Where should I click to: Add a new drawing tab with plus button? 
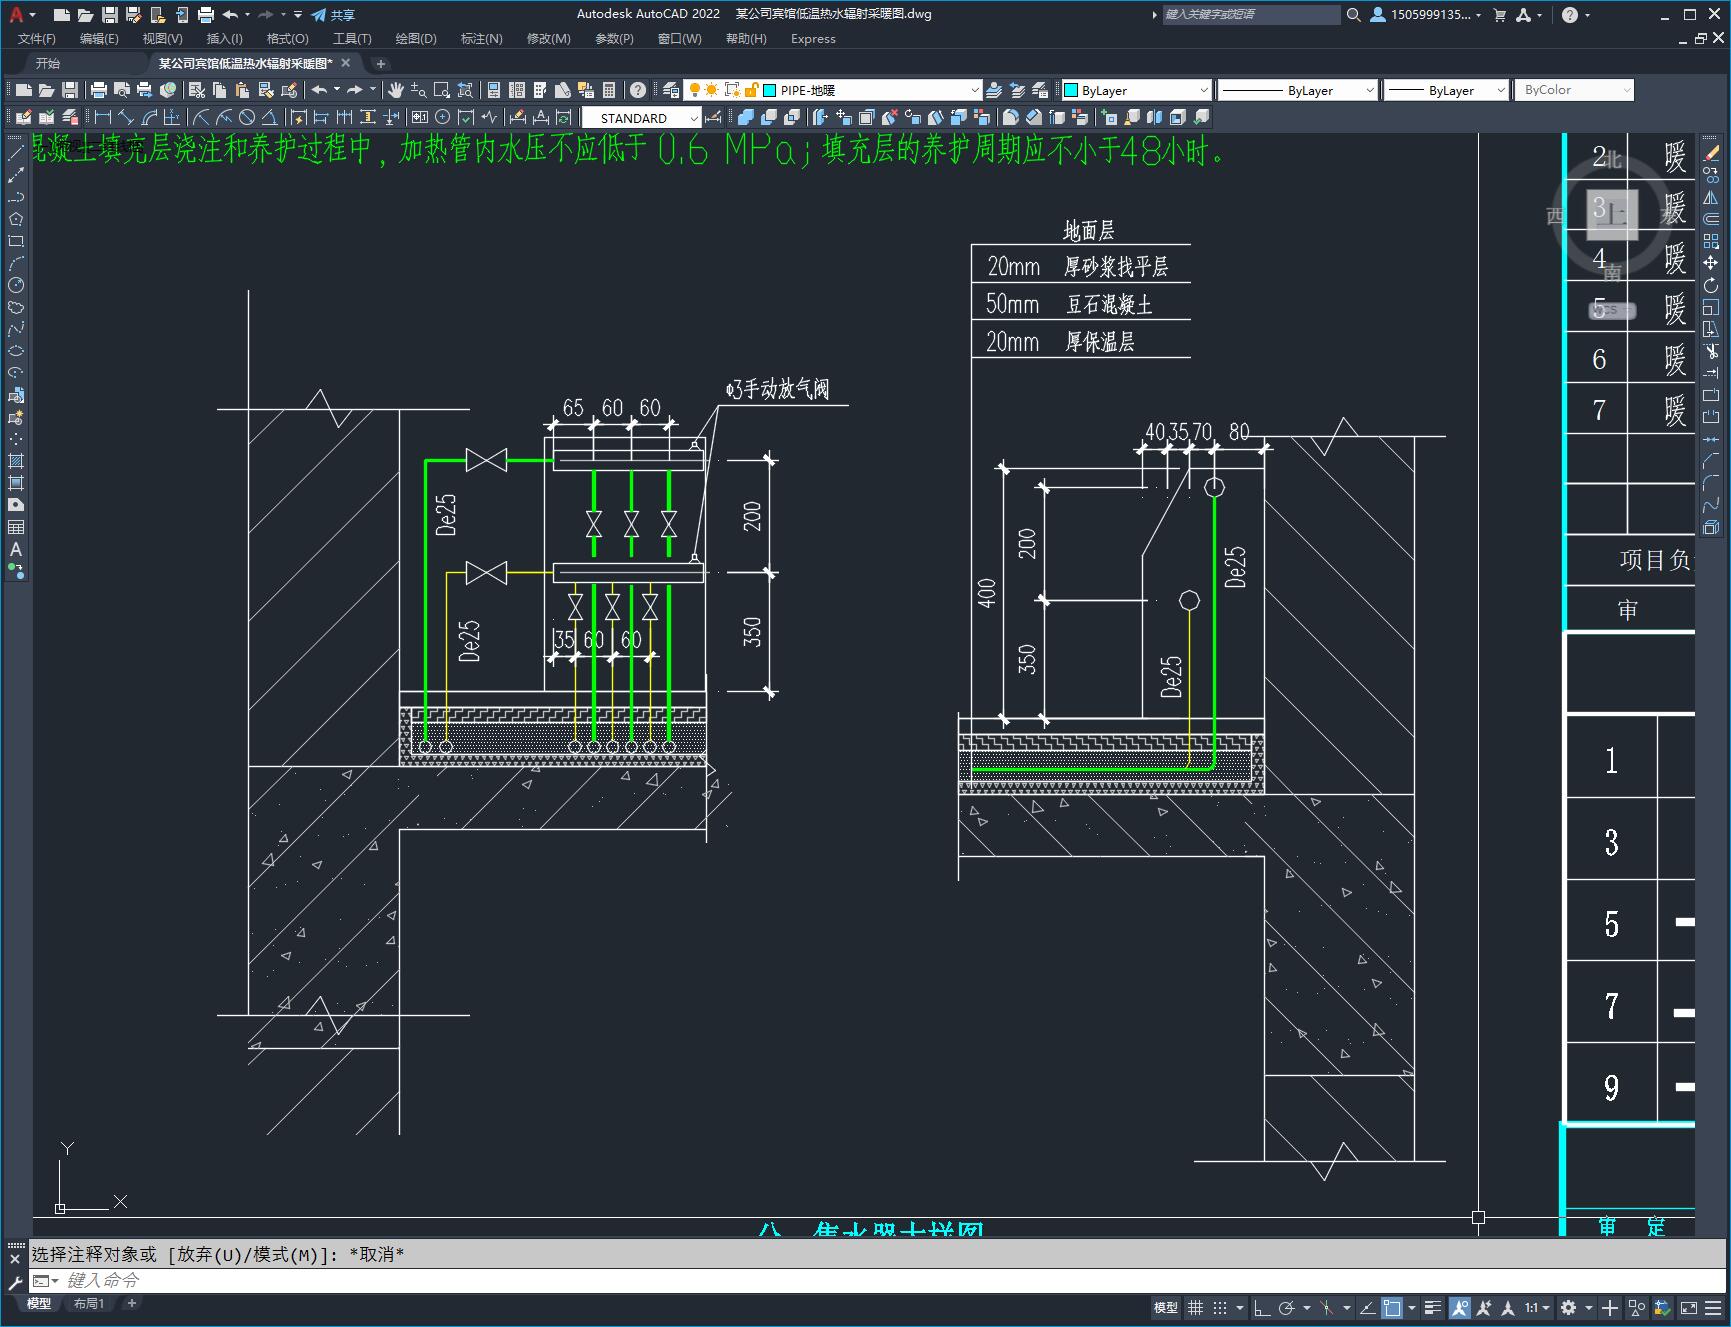tap(380, 63)
